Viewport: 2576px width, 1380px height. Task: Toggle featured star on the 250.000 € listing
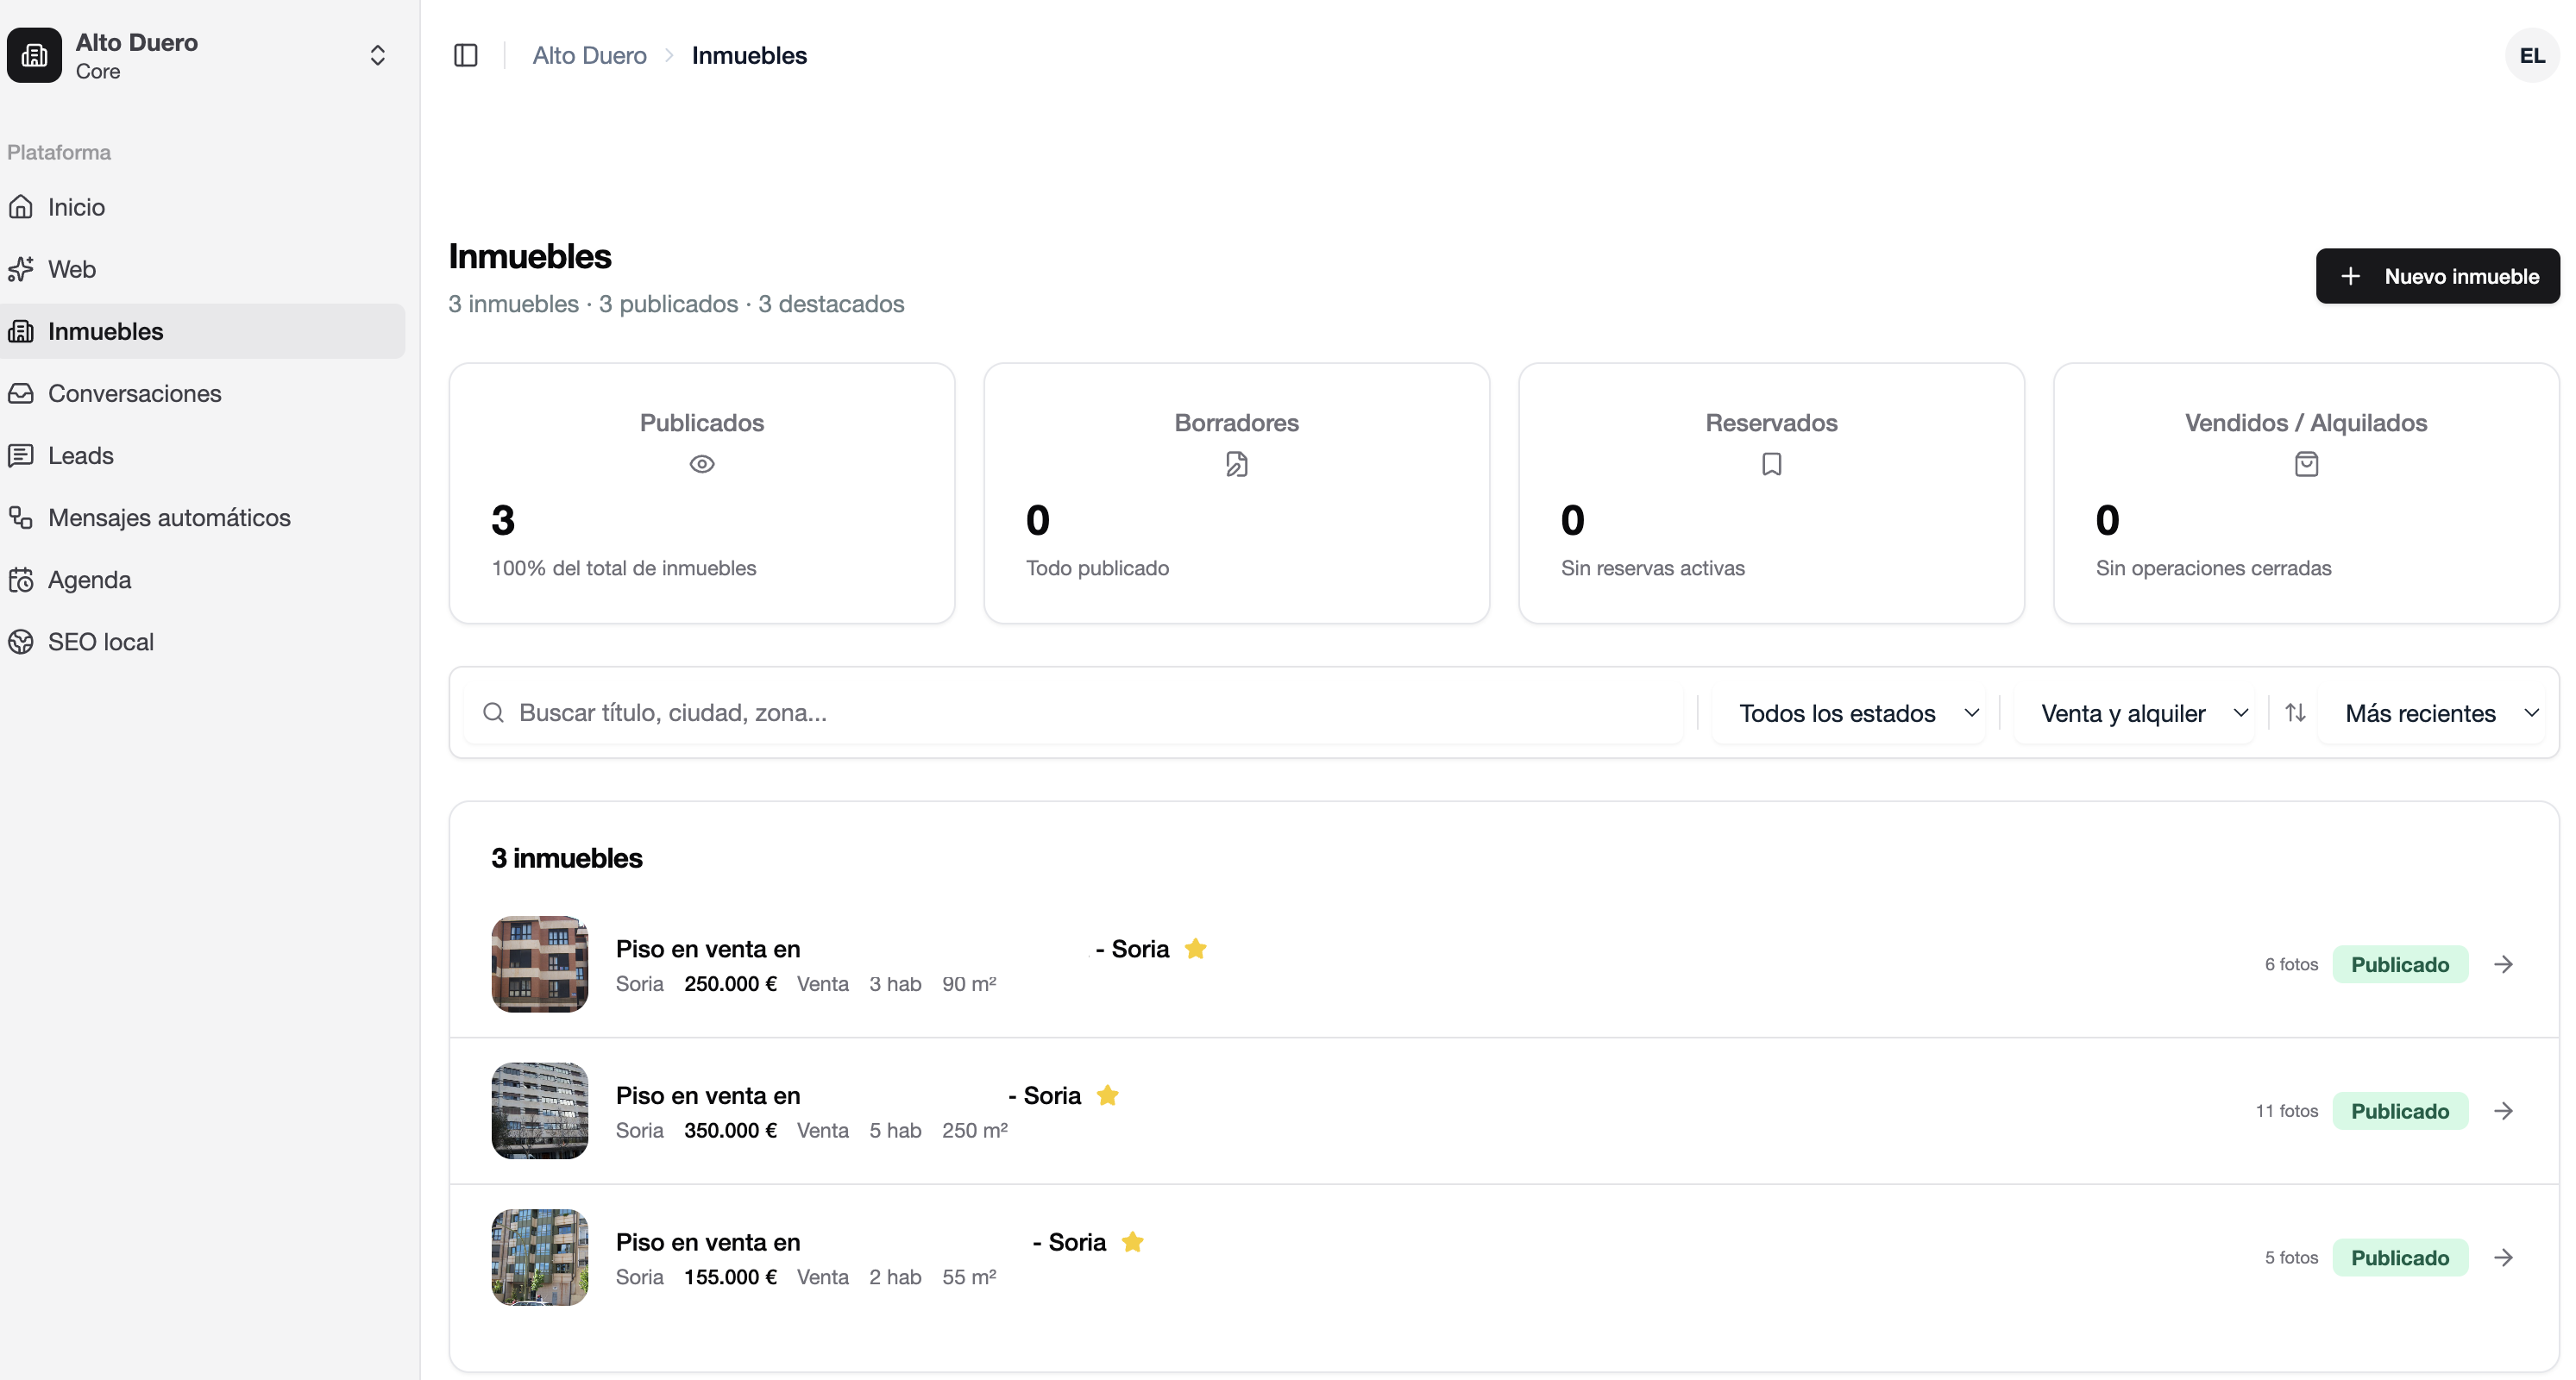point(1195,948)
